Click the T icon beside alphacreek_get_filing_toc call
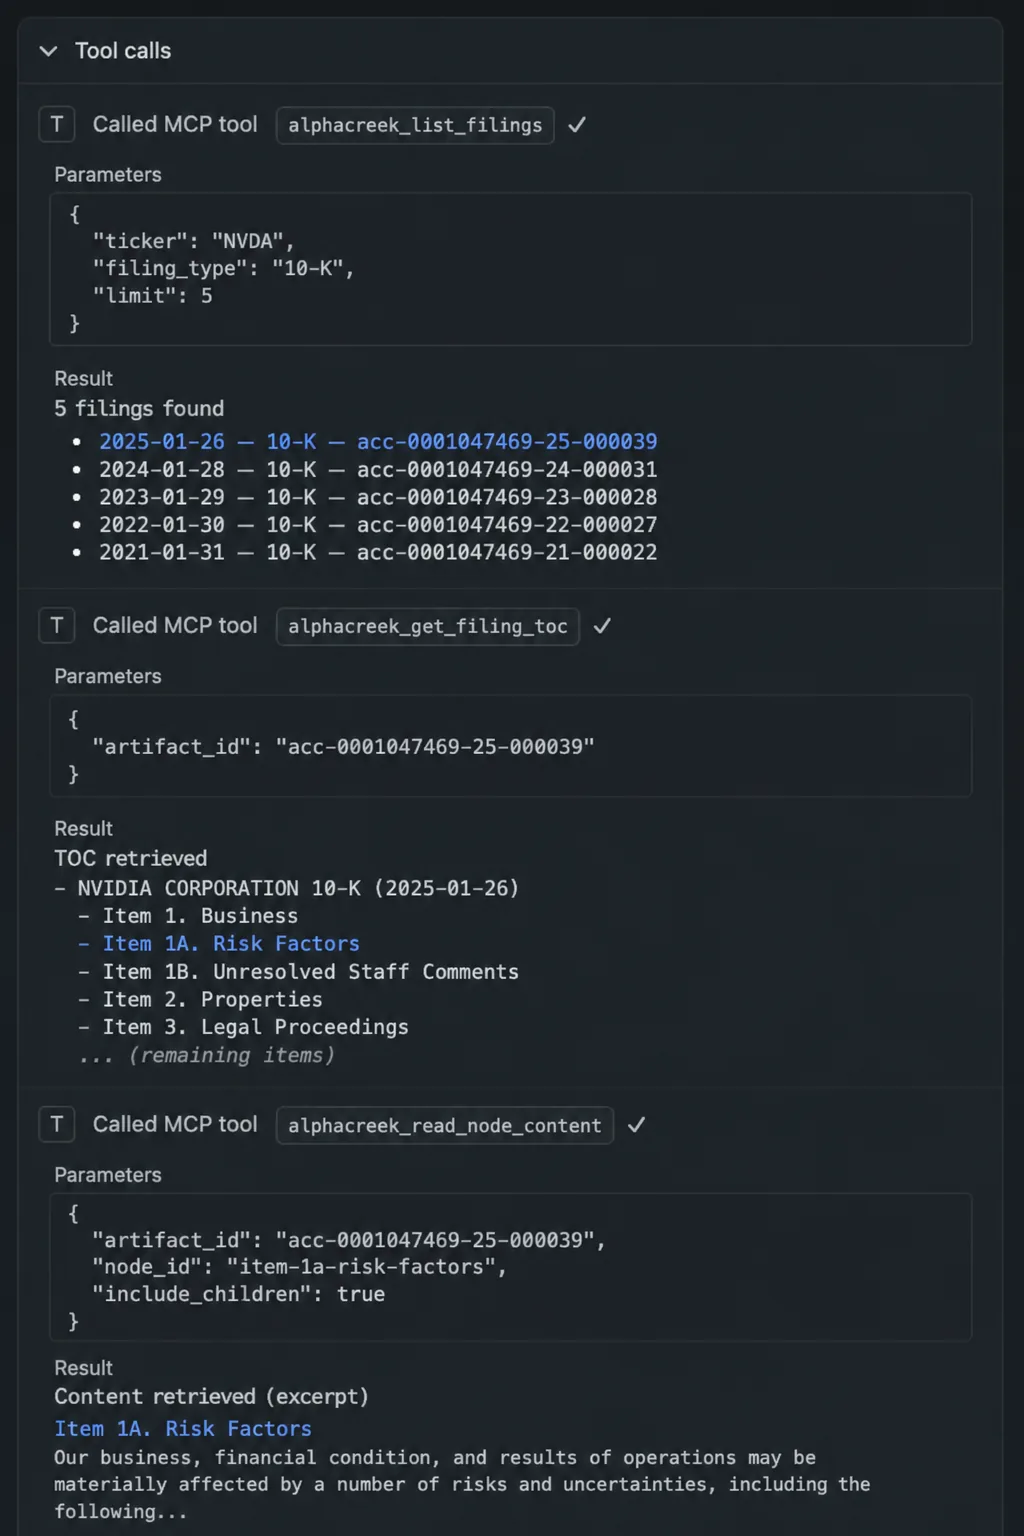1024x1536 pixels. click(57, 626)
